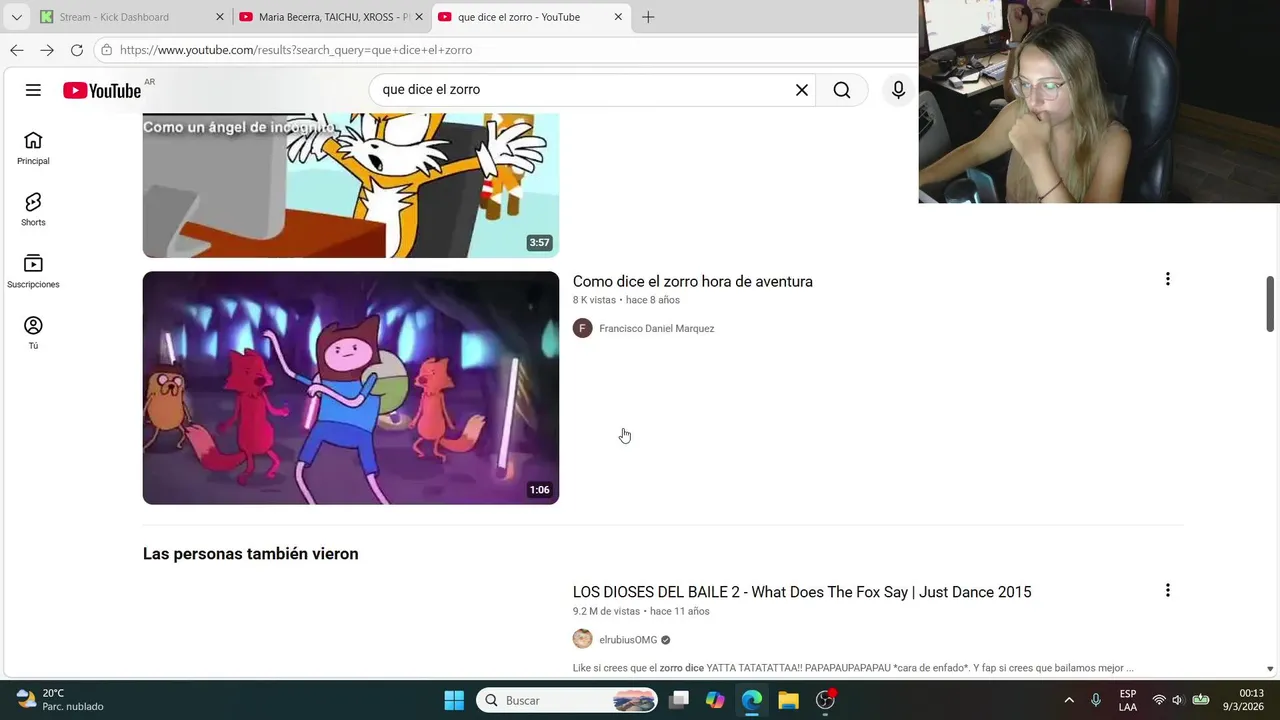Open LOS DIOSES DEL BAILE 2 video title
Screen dimensions: 1280x720
click(x=802, y=592)
